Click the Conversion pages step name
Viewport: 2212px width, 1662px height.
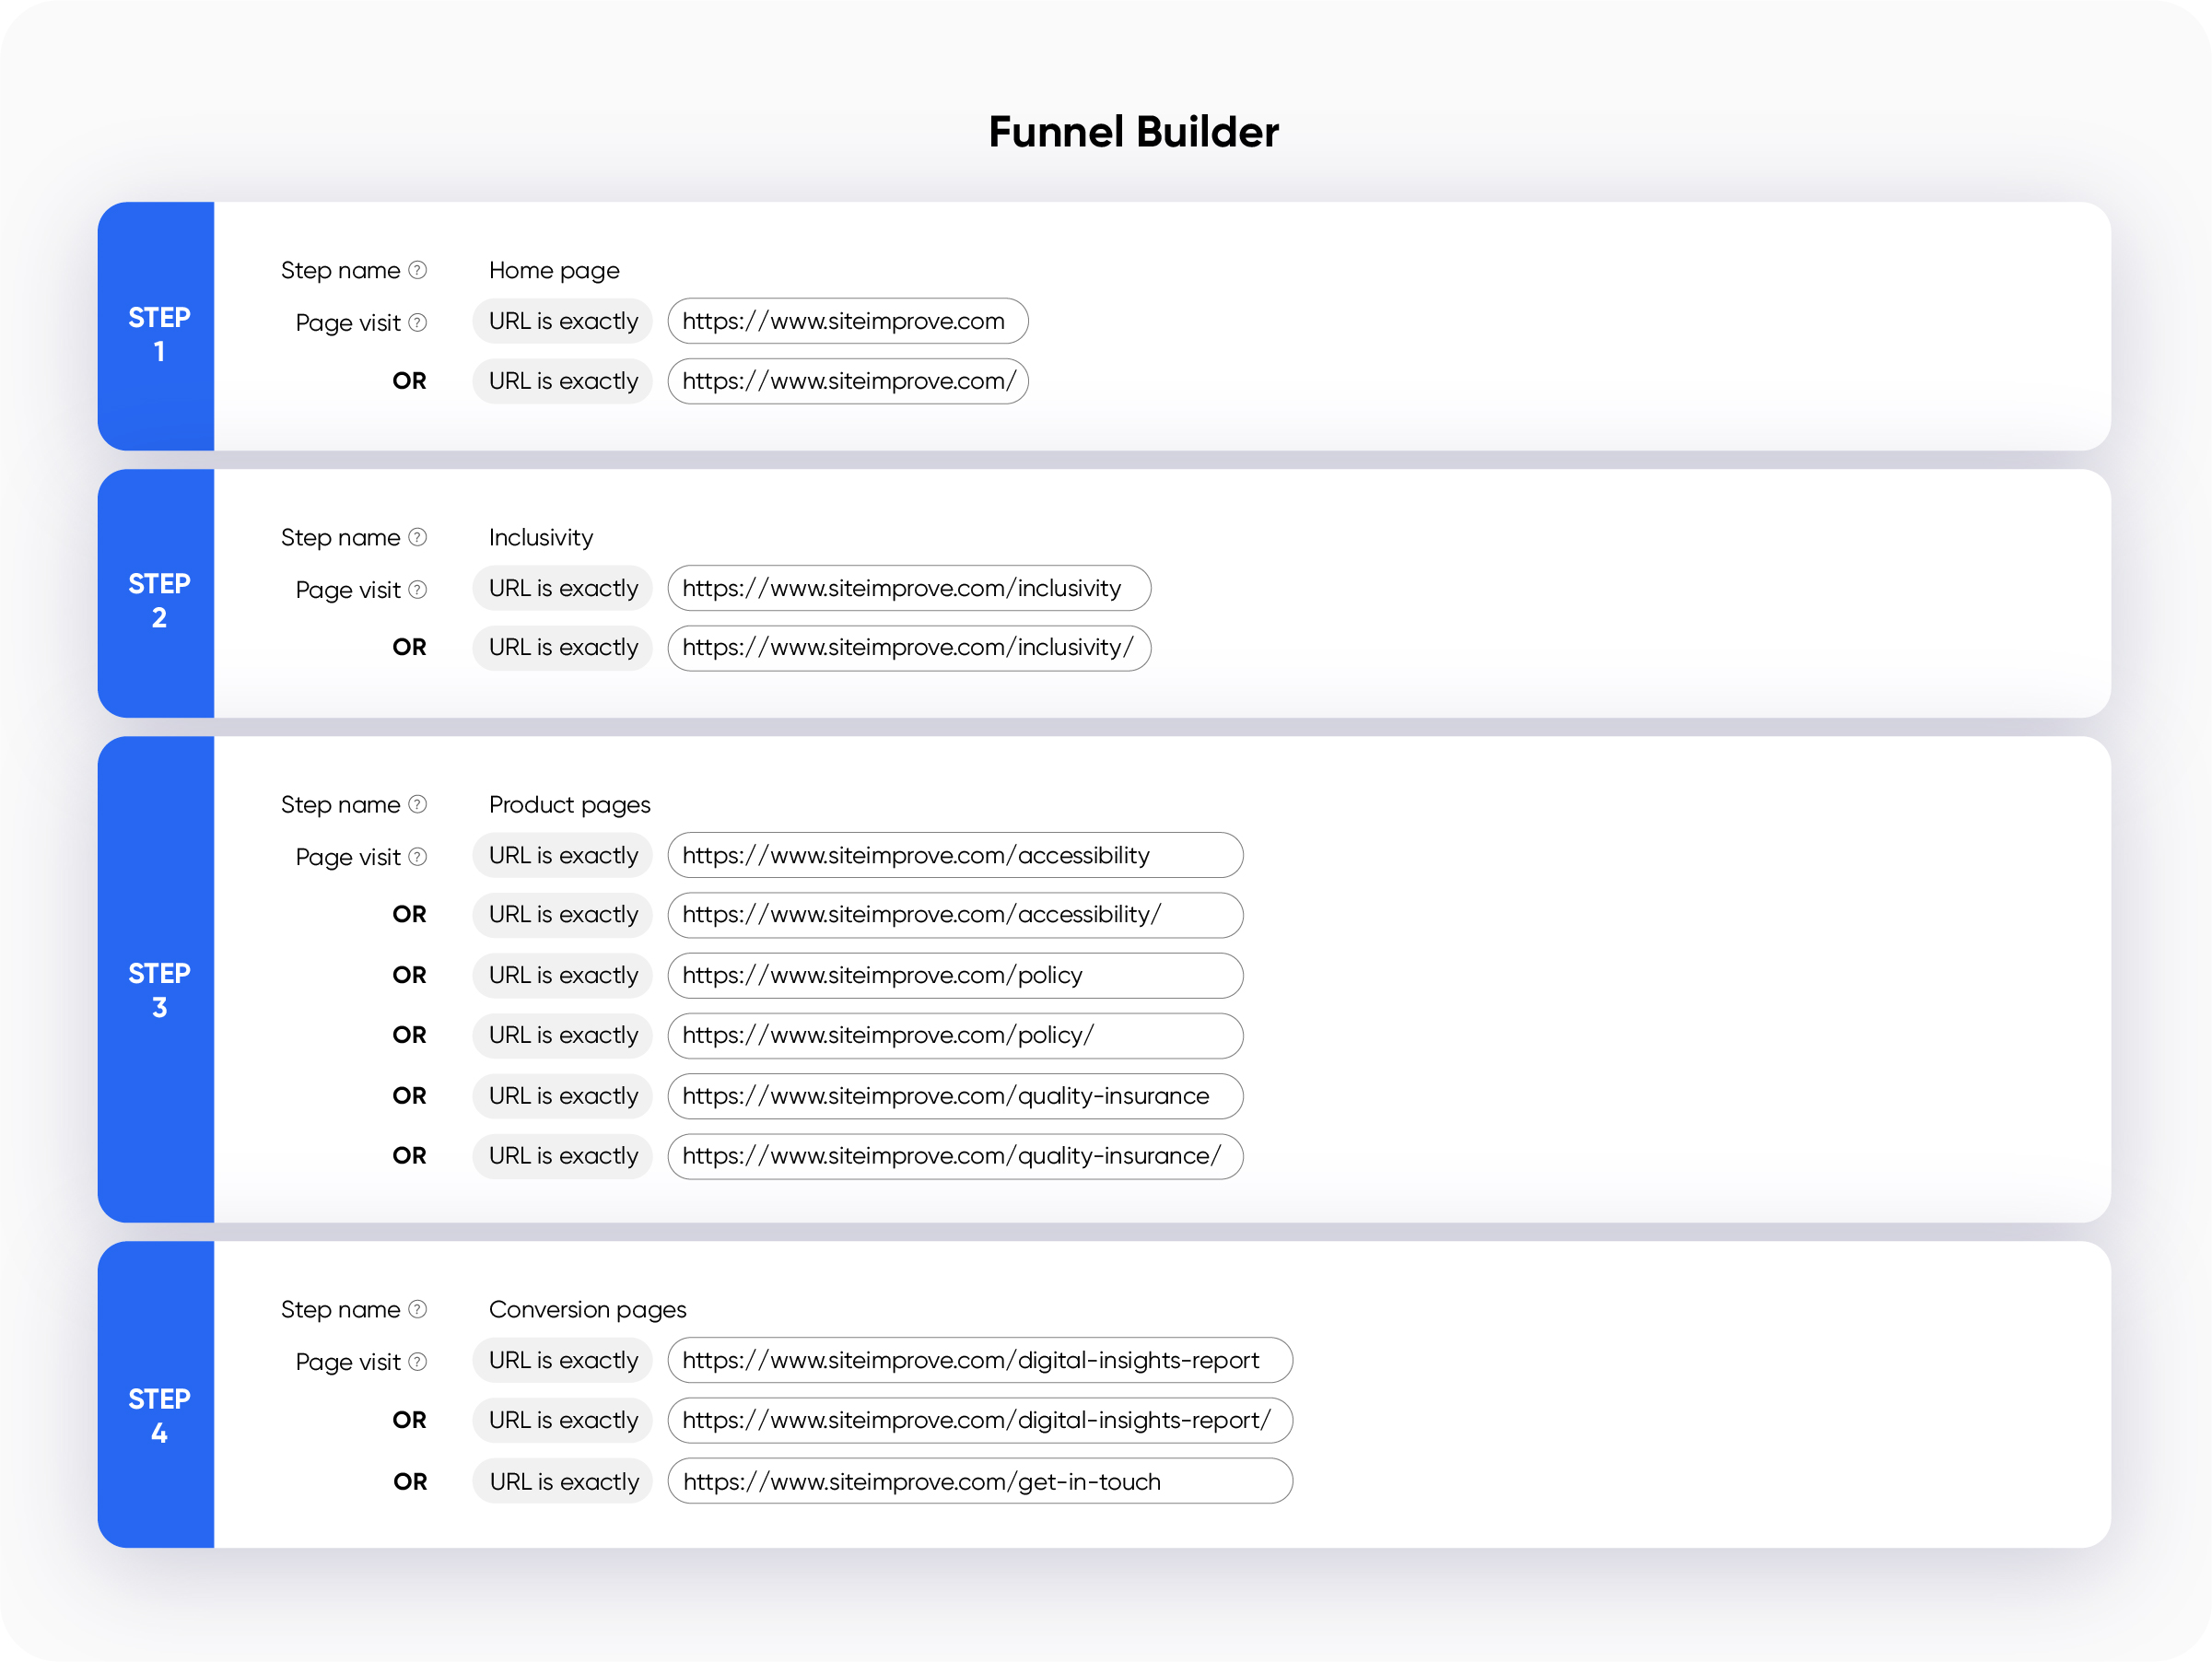pos(587,1309)
